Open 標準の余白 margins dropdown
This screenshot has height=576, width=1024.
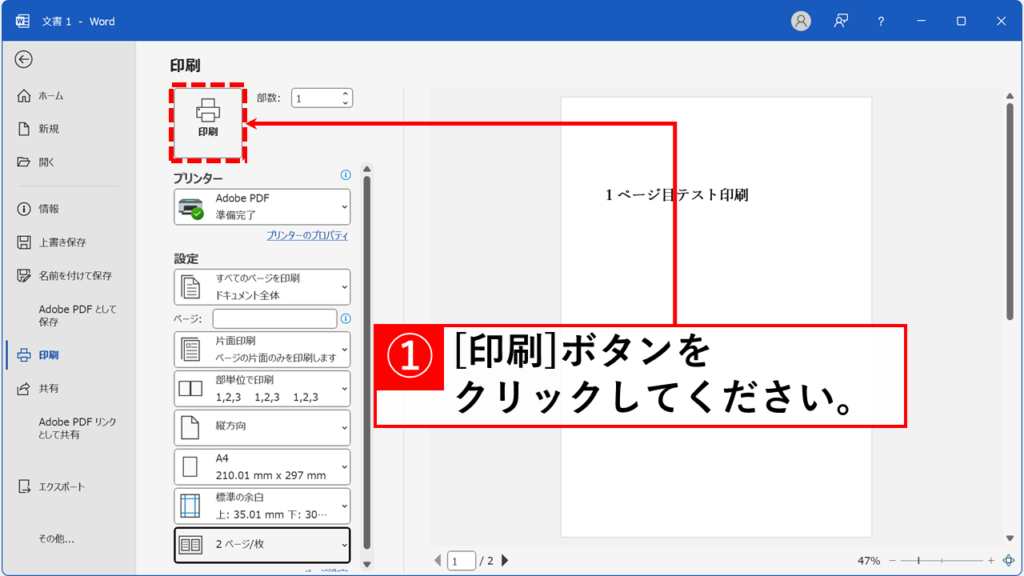tap(262, 506)
